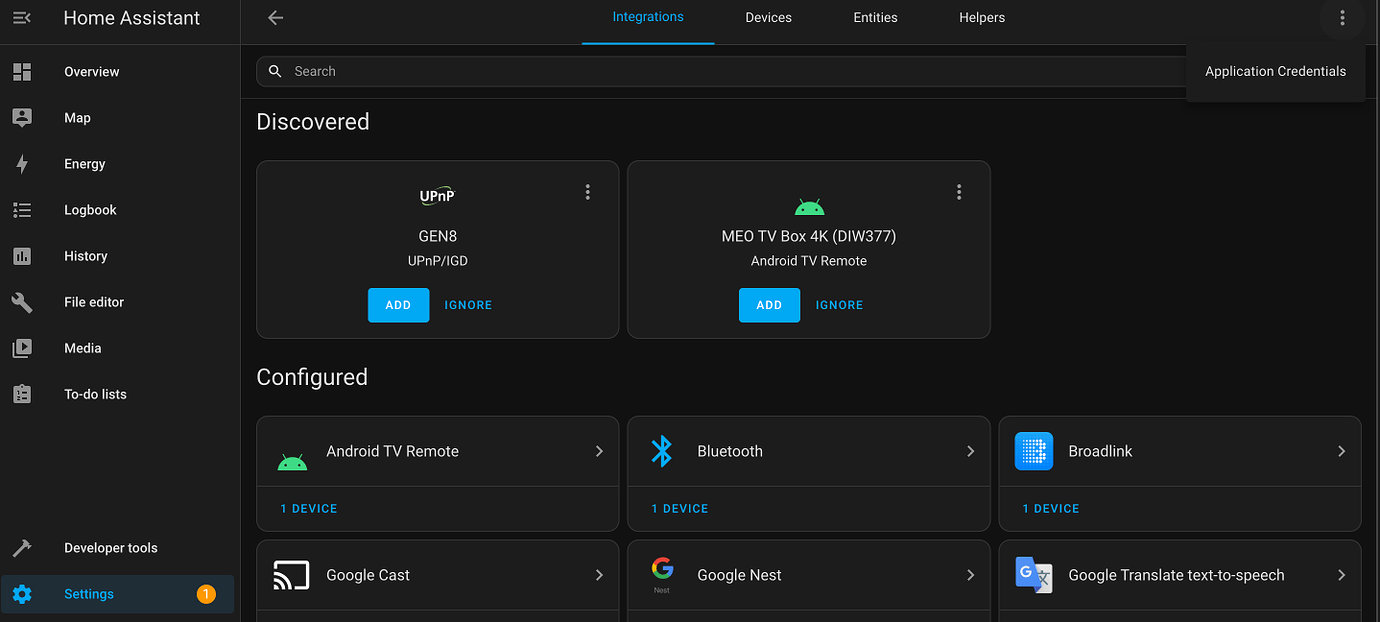Click the integrations search field
The image size is (1380, 622).
tap(700, 71)
